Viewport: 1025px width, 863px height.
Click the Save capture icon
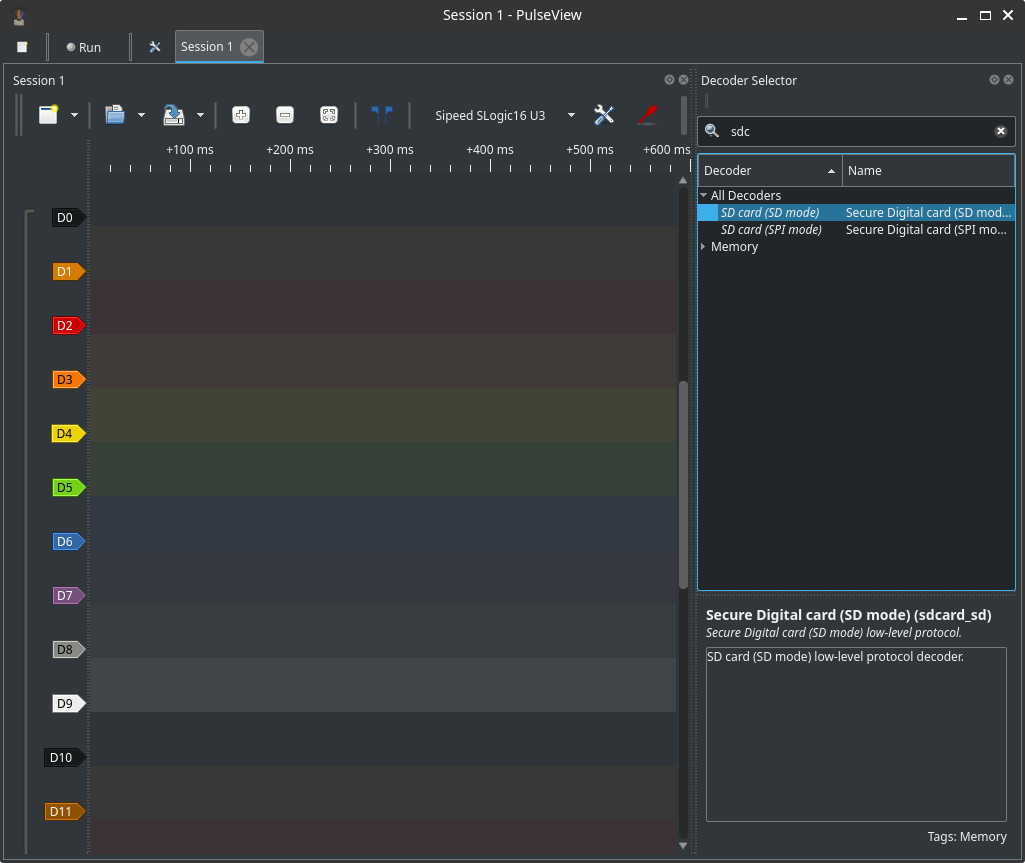[174, 115]
